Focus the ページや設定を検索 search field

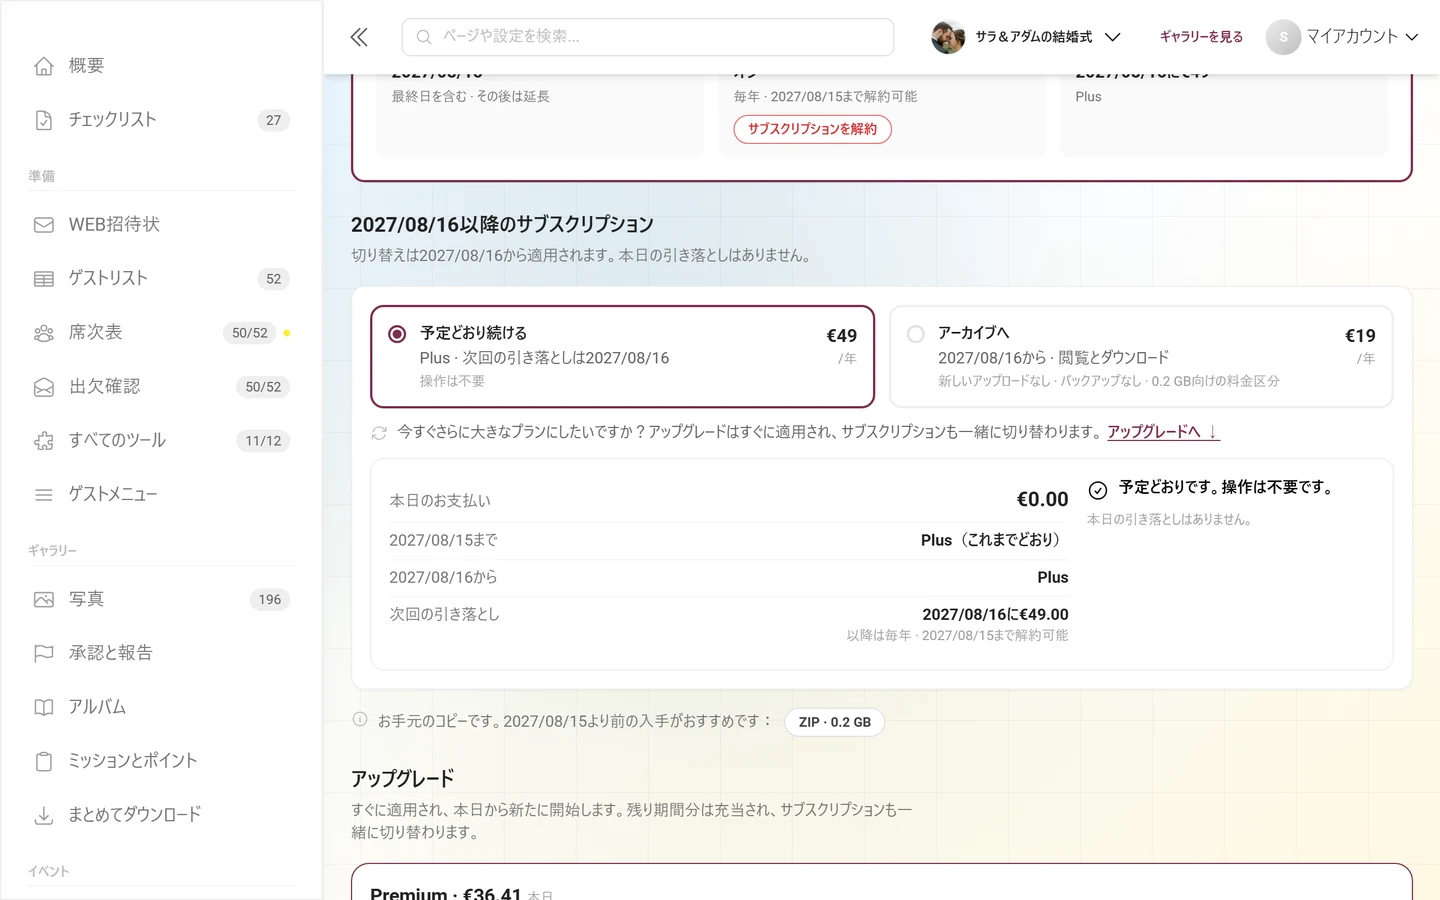click(648, 37)
